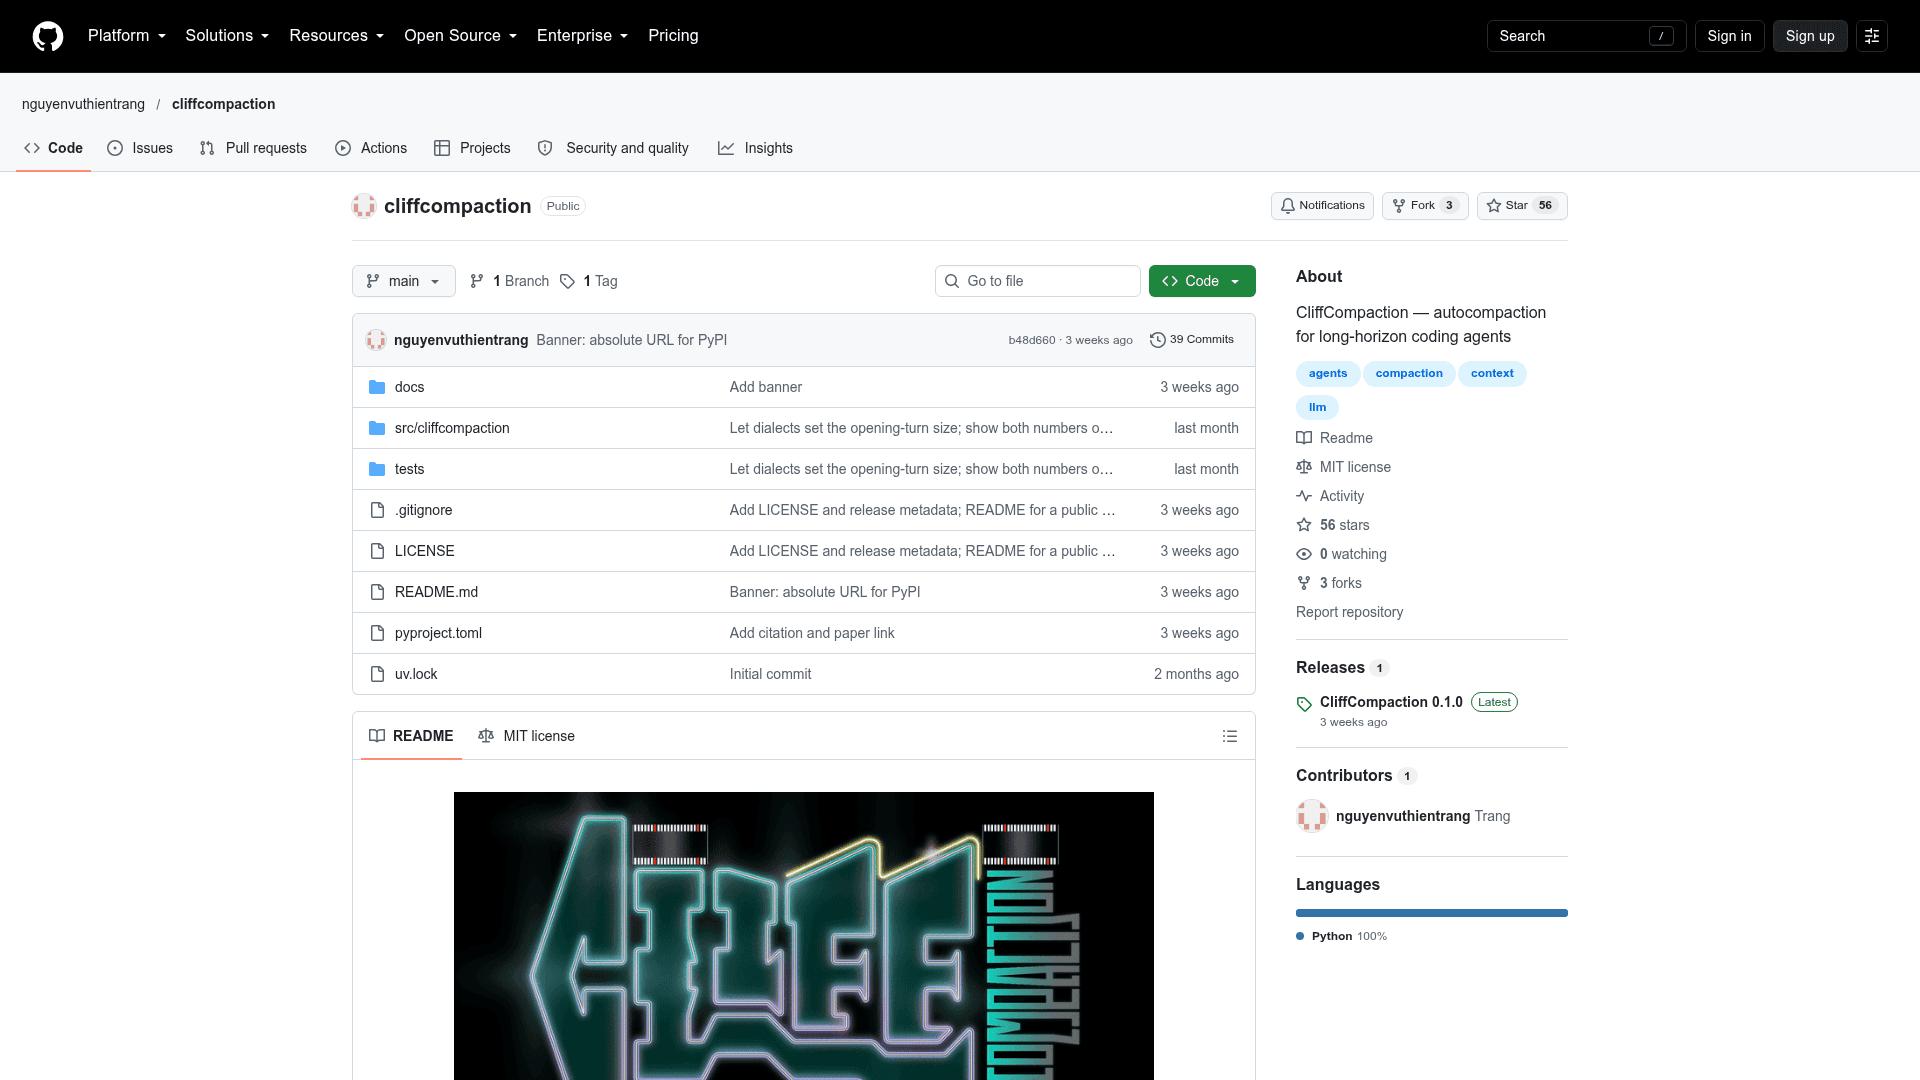
Task: Expand the Open Source menu
Action: click(460, 36)
